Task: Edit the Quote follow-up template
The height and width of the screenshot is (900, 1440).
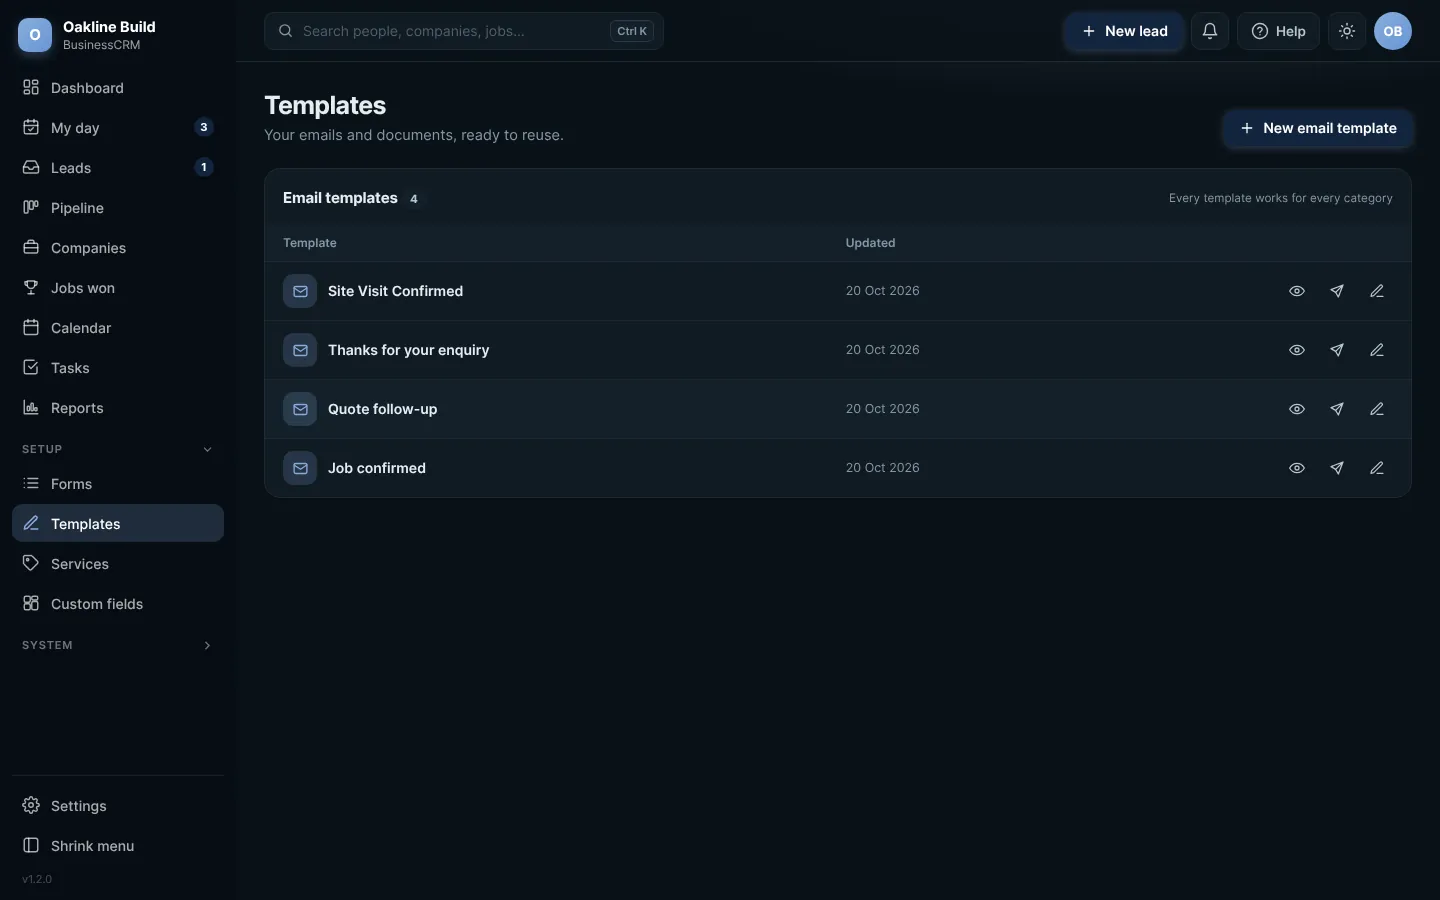Action: [1377, 409]
